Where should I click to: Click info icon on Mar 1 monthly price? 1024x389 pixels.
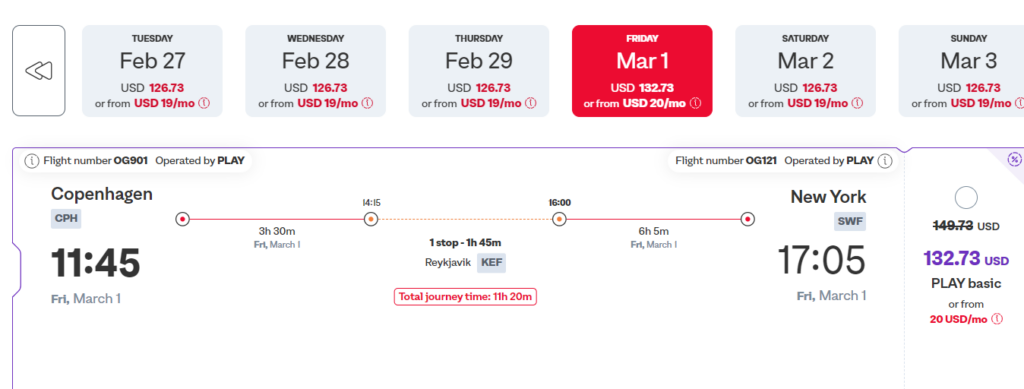pyautogui.click(x=695, y=103)
